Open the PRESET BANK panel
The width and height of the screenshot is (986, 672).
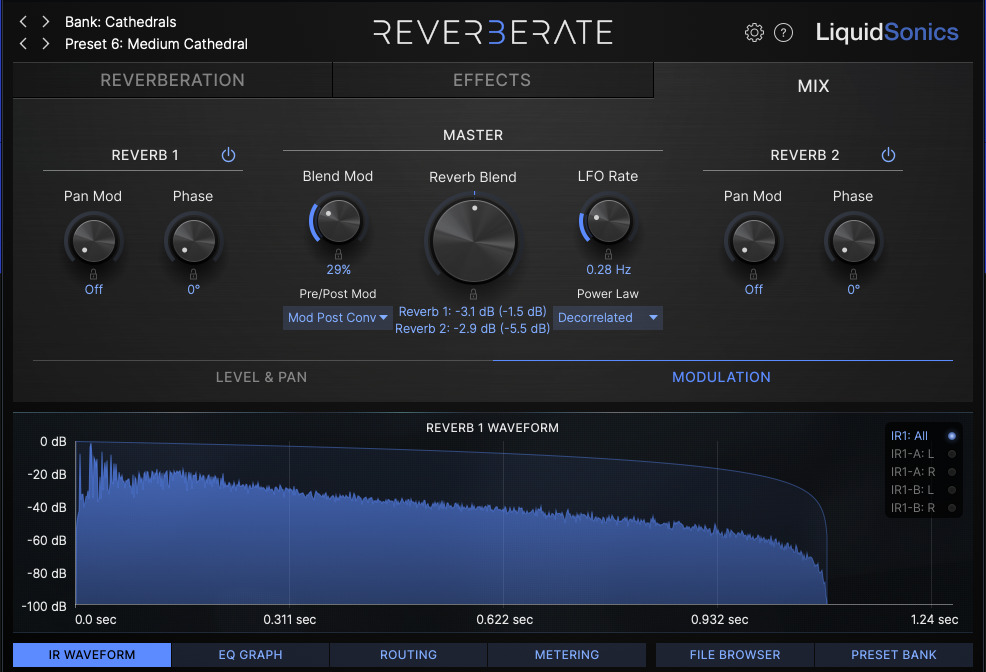click(894, 654)
